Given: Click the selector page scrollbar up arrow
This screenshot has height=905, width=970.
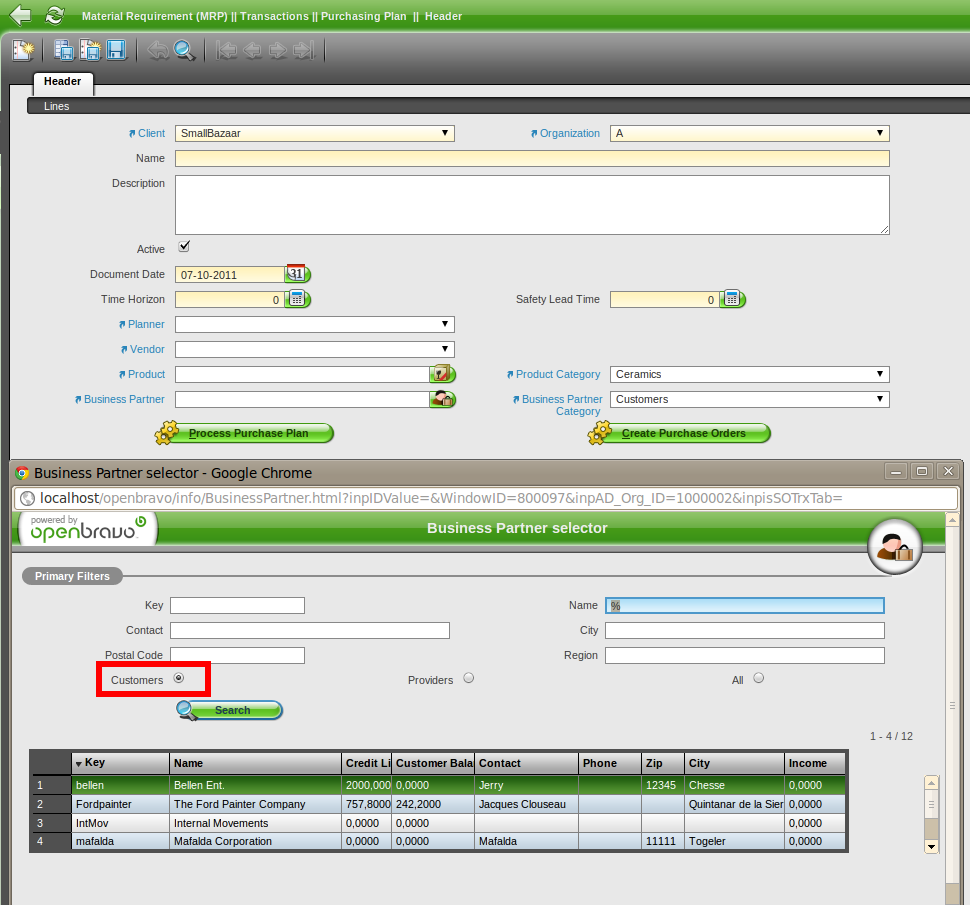Looking at the screenshot, I should pyautogui.click(x=952, y=520).
